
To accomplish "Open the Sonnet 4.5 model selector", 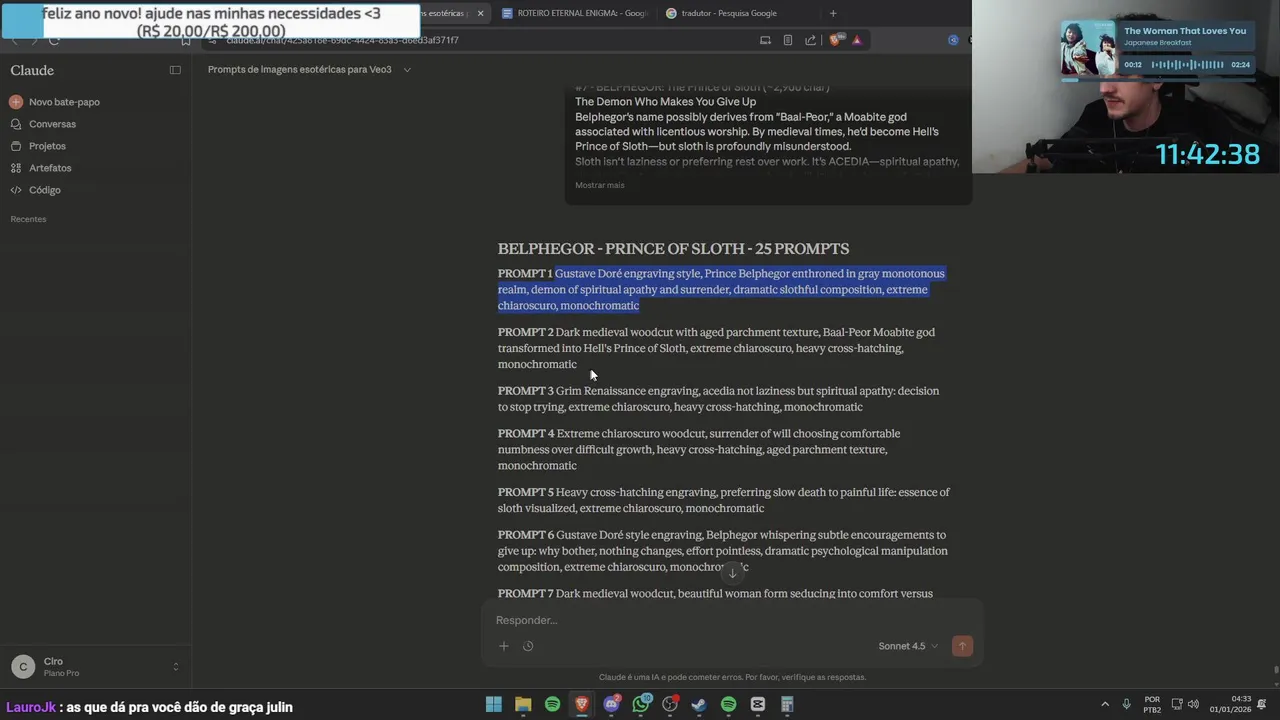I will pyautogui.click(x=908, y=646).
